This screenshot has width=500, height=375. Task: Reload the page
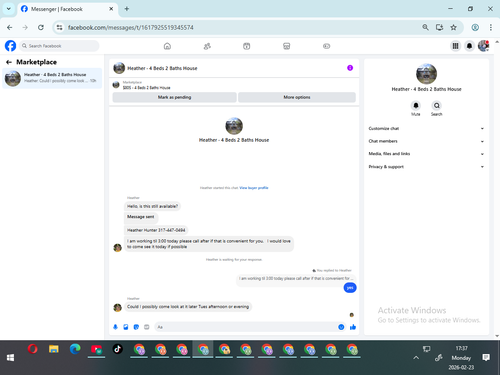click(41, 27)
